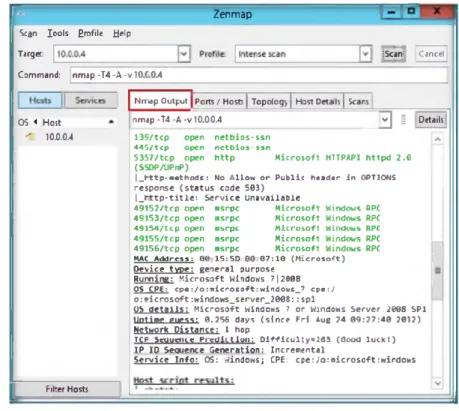The height and width of the screenshot is (411, 459).
Task: Click the 'OS CPE:' label
Action: pyautogui.click(x=151, y=289)
